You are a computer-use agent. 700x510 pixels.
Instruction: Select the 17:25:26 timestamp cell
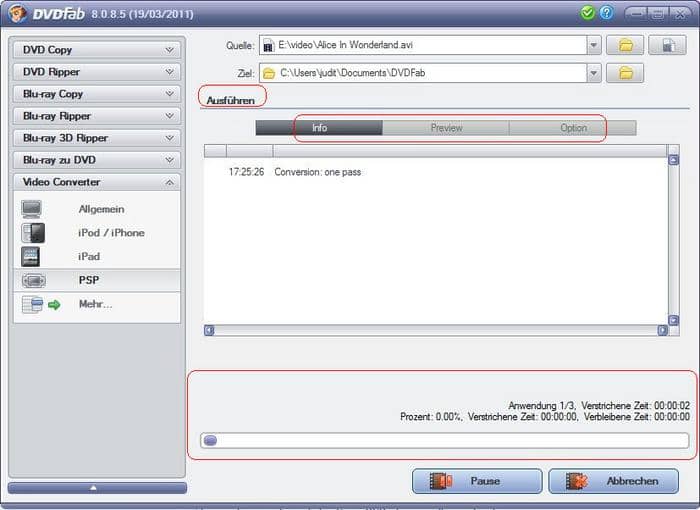pos(246,172)
